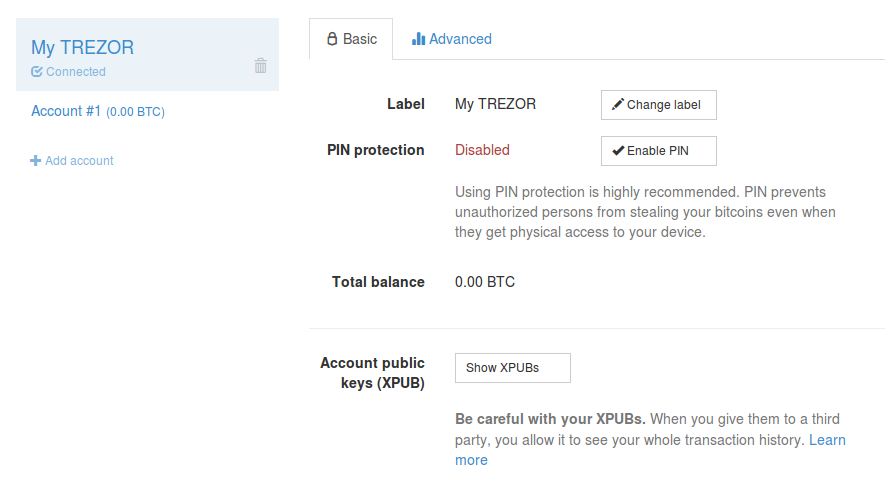The image size is (885, 490).
Task: Click the pencil icon in Change label
Action: pyautogui.click(x=618, y=104)
